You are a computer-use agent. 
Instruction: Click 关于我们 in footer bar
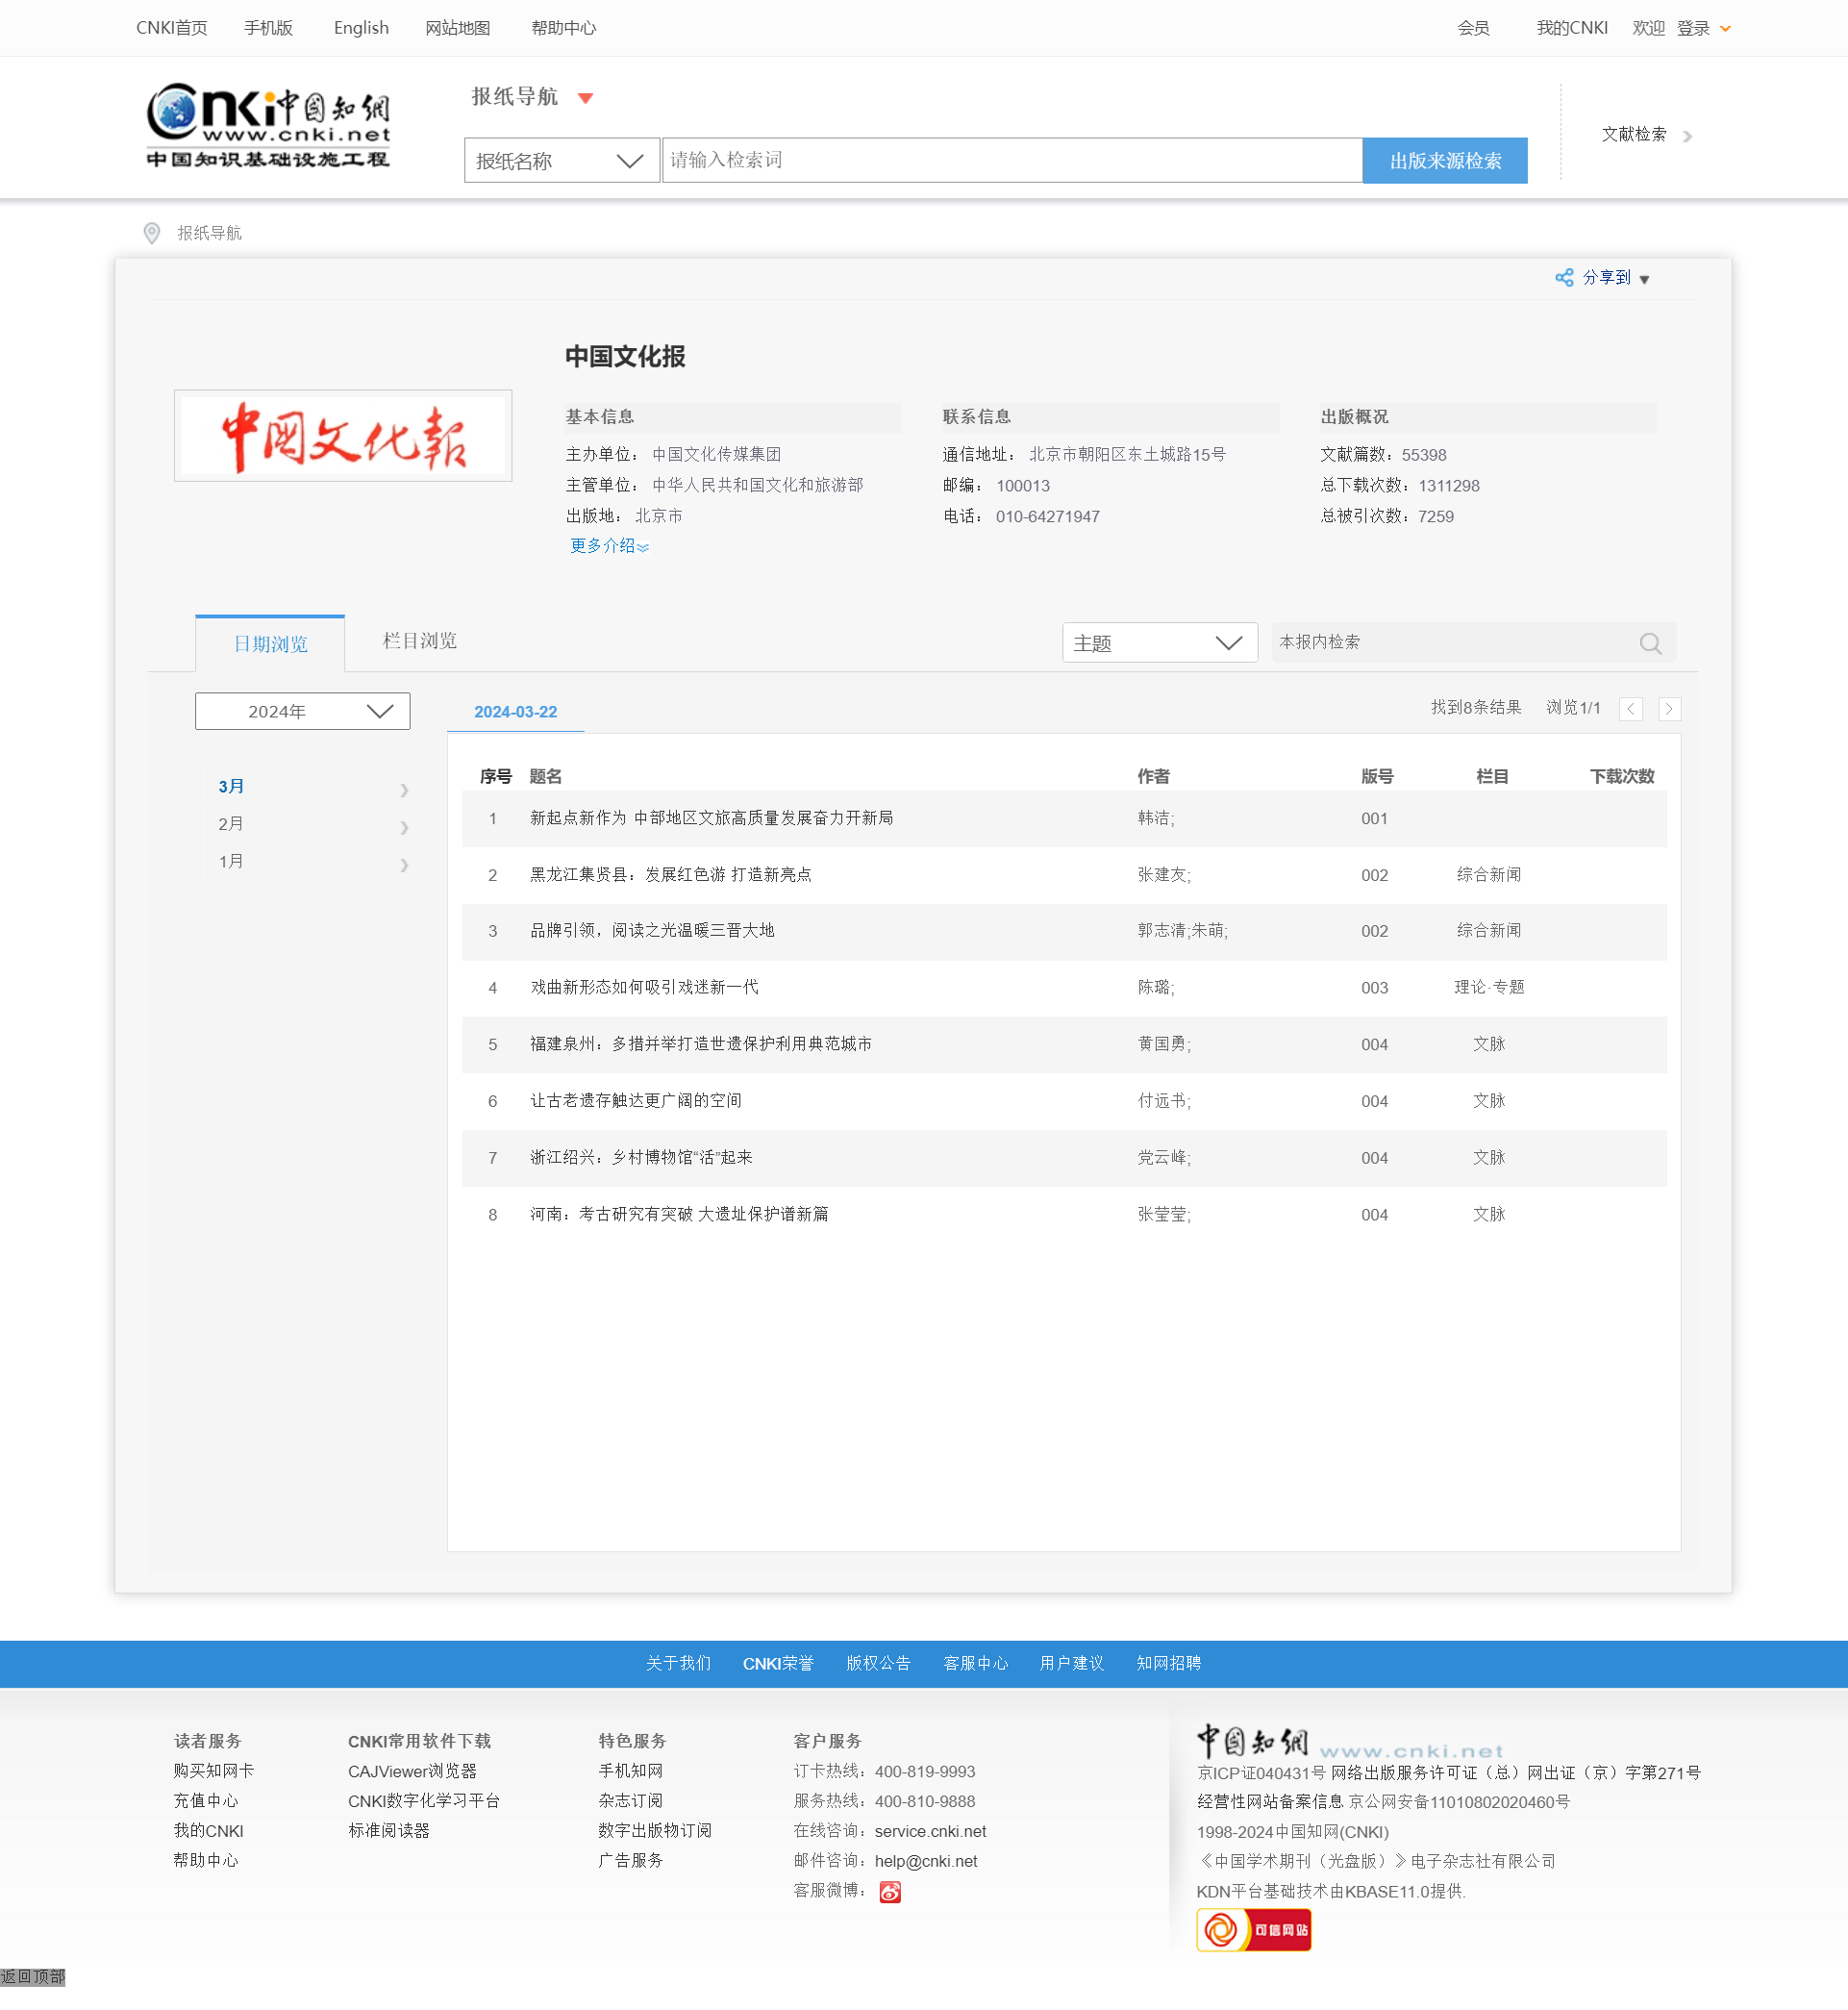678,1664
